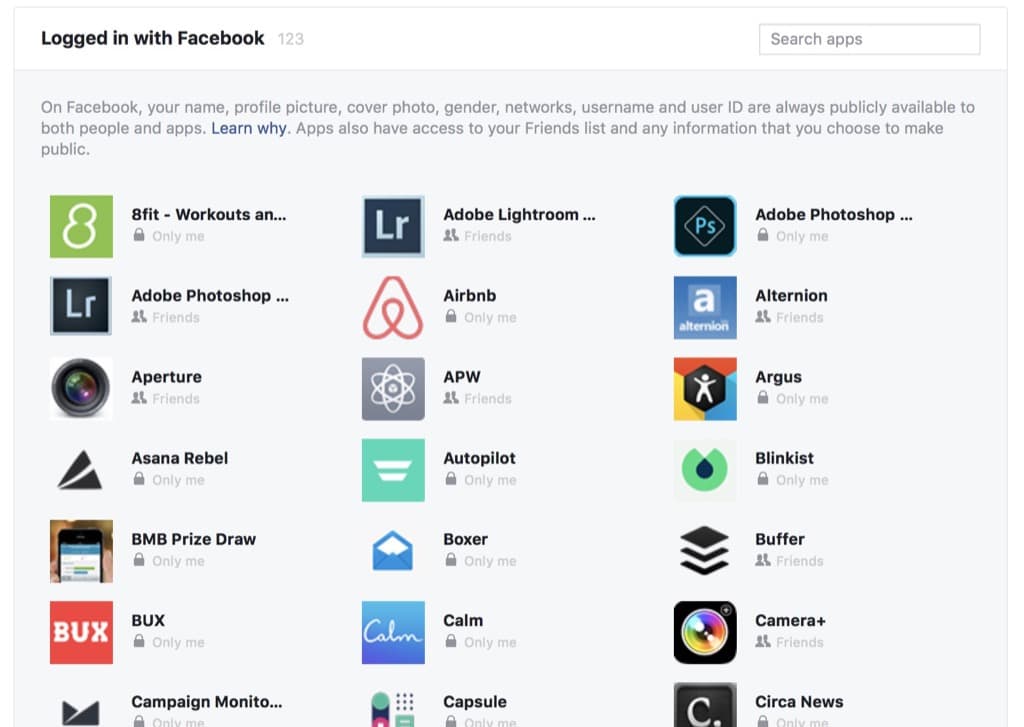Click the Calm blue gradient icon
The width and height of the screenshot is (1024, 727).
pos(392,632)
